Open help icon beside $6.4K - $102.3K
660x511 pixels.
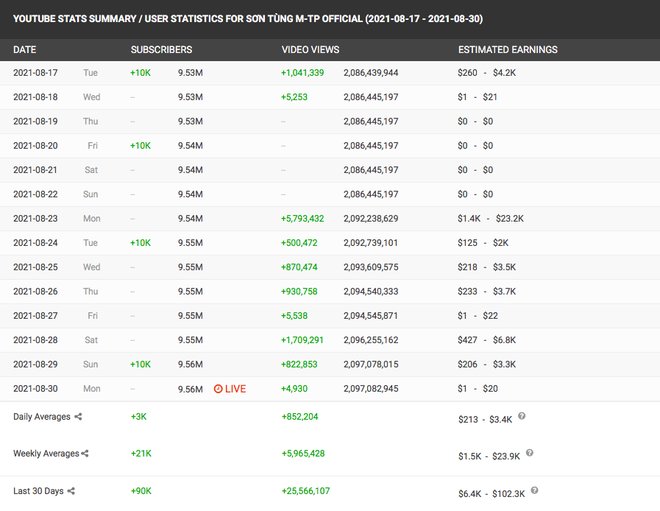(535, 490)
